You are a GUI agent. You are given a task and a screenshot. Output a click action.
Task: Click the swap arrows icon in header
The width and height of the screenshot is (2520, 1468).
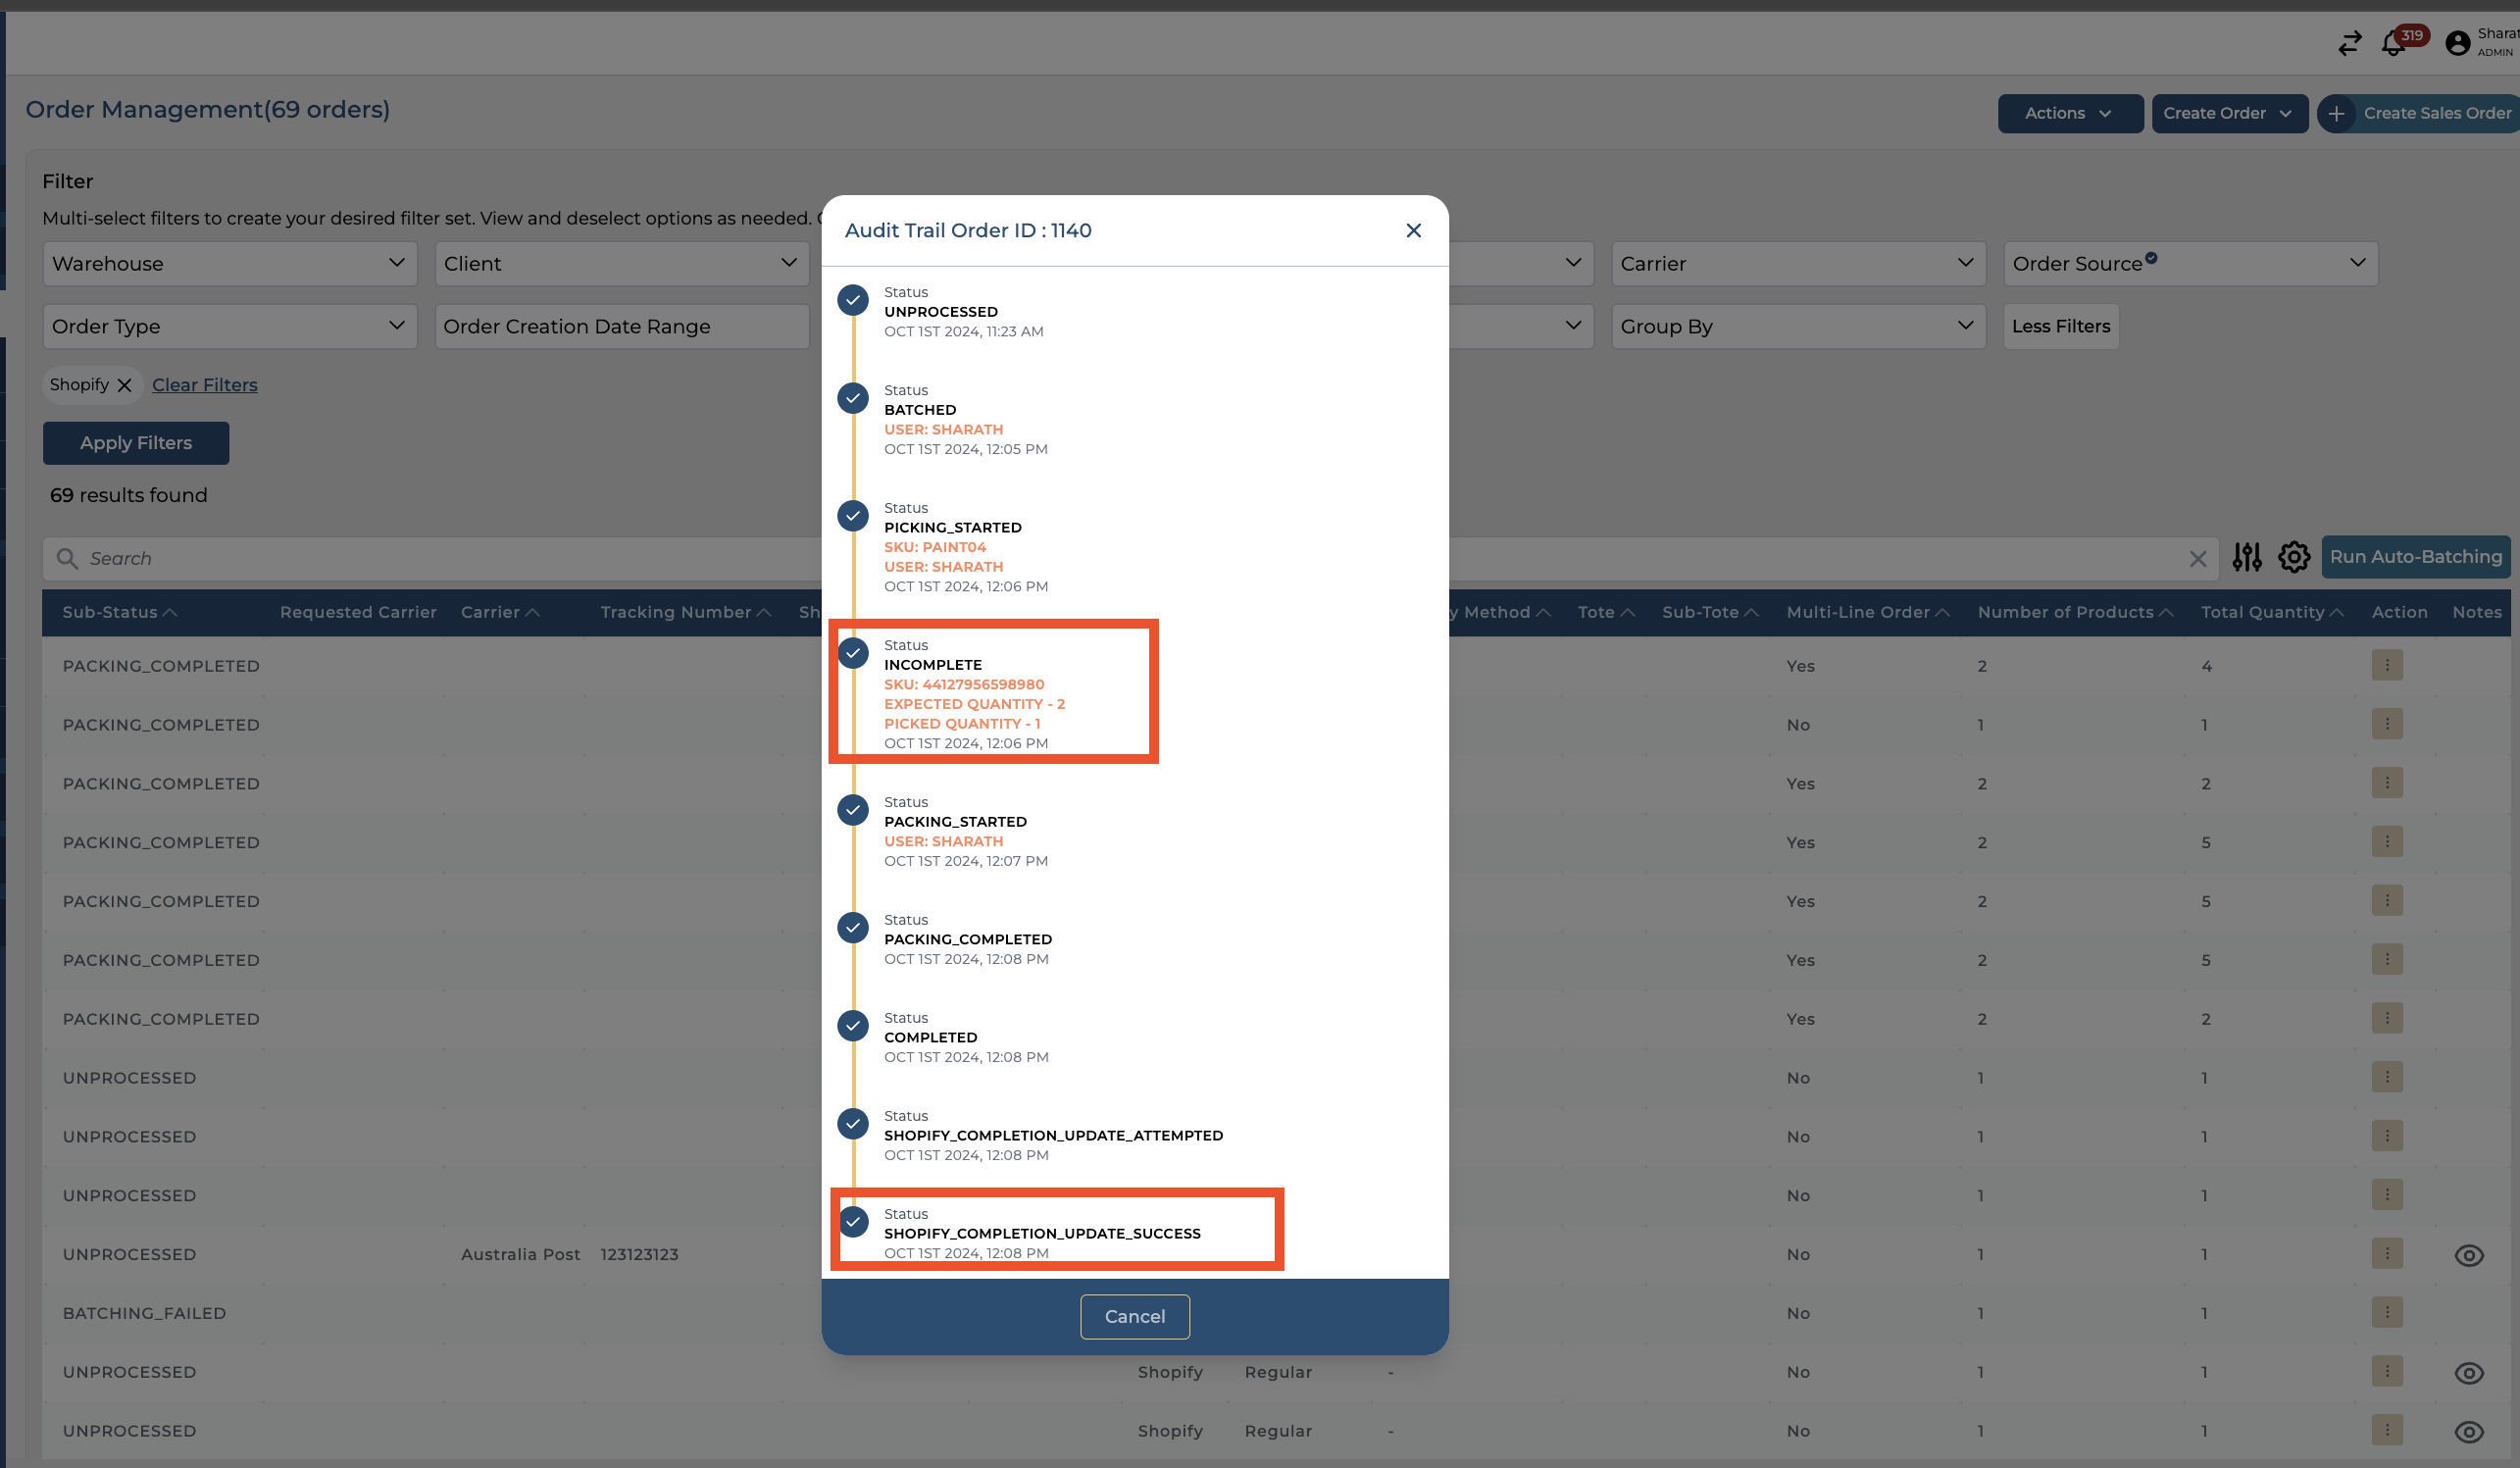[2349, 43]
